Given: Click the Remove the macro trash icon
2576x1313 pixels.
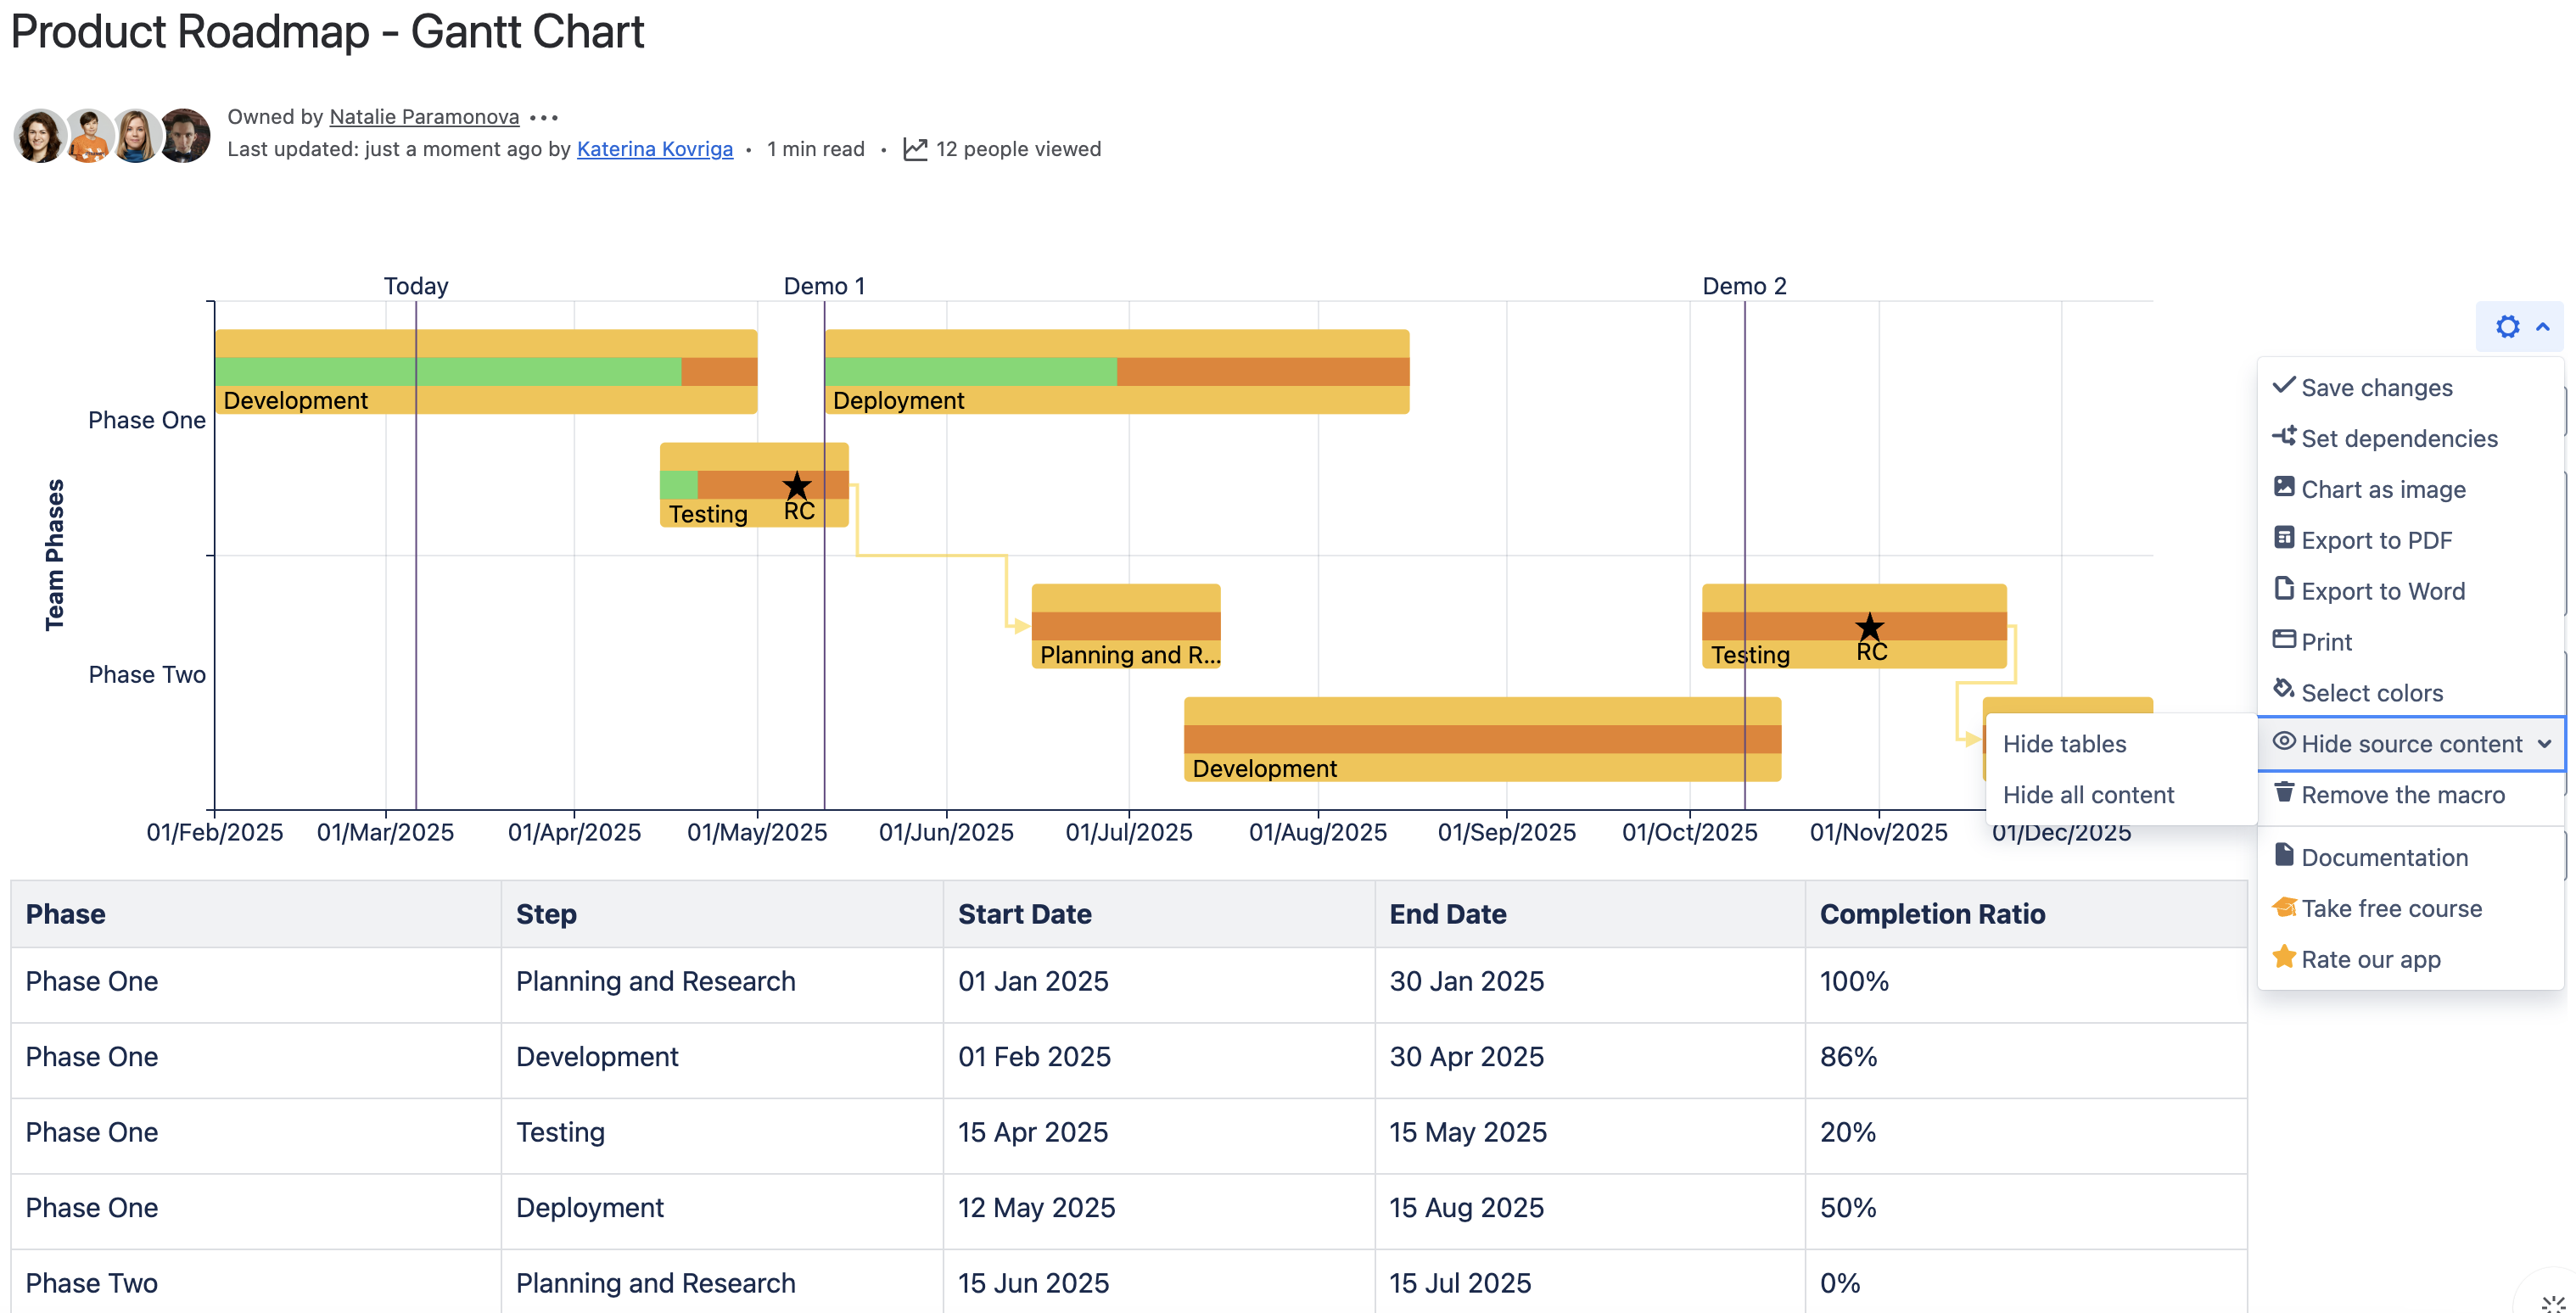Looking at the screenshot, I should tap(2283, 793).
